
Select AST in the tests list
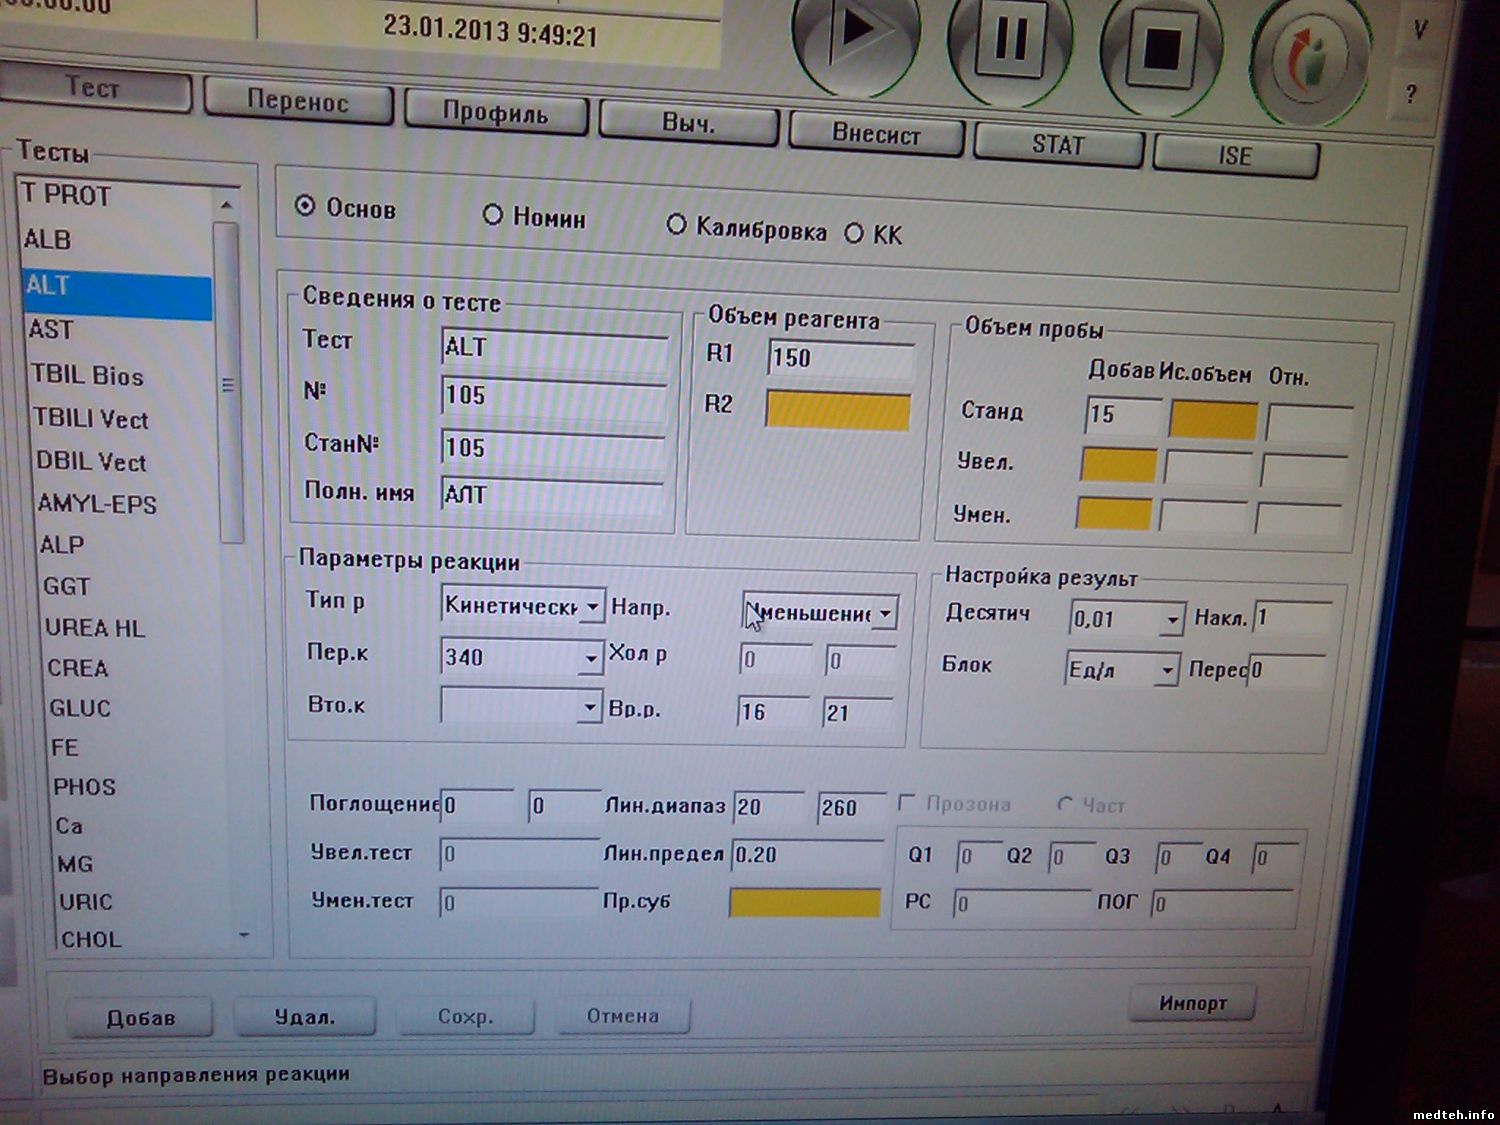tap(50, 329)
